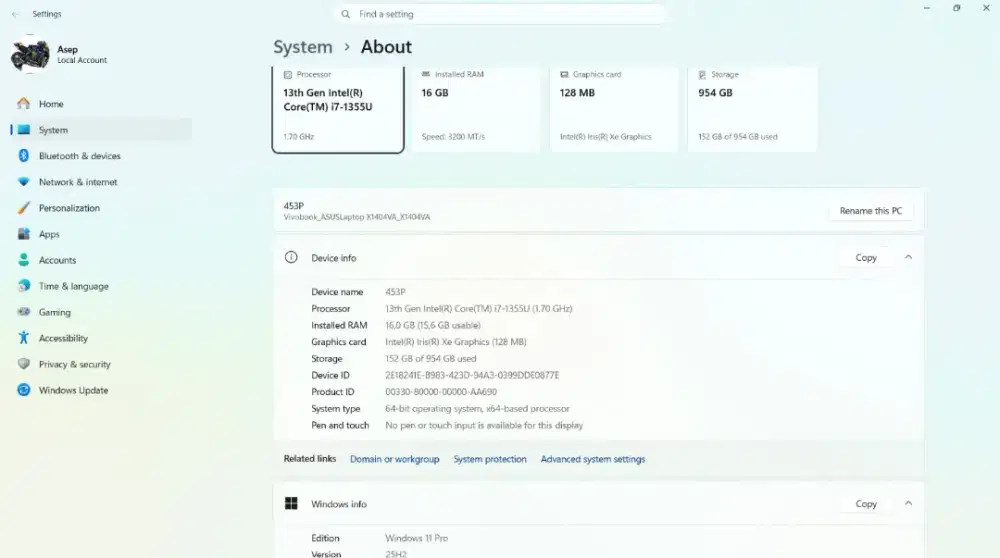
Task: Copy the Device info details
Action: pyautogui.click(x=865, y=258)
